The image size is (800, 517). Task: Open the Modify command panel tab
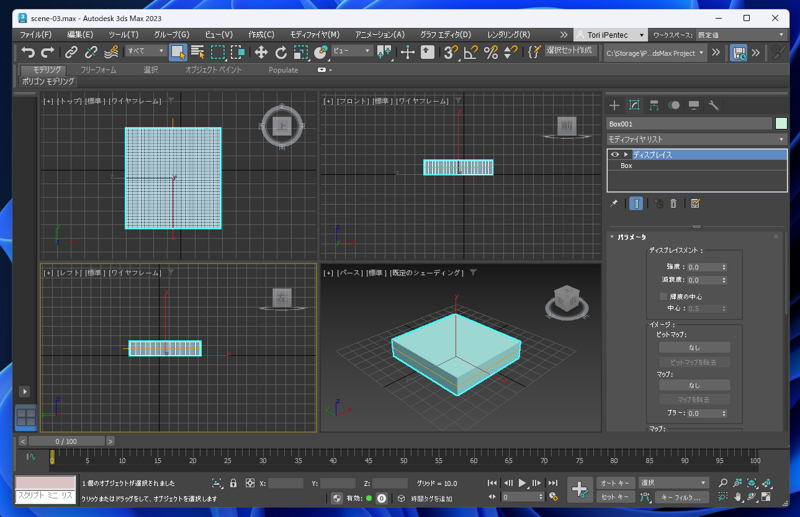coord(634,106)
